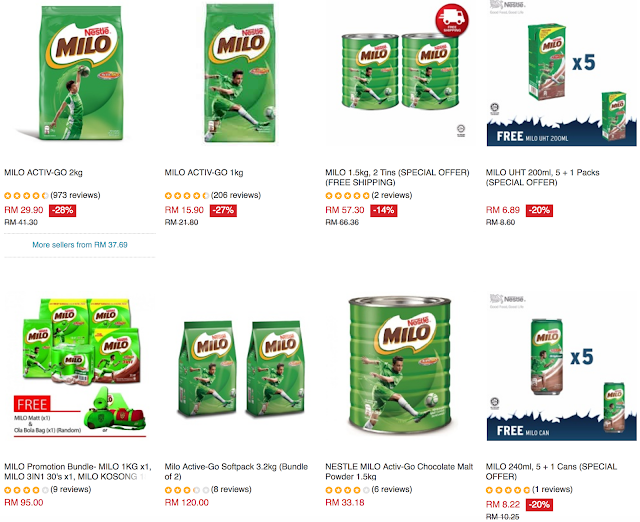Open the MILO ACTIV-GO 2kg title link
This screenshot has width=640, height=522.
[x=43, y=173]
